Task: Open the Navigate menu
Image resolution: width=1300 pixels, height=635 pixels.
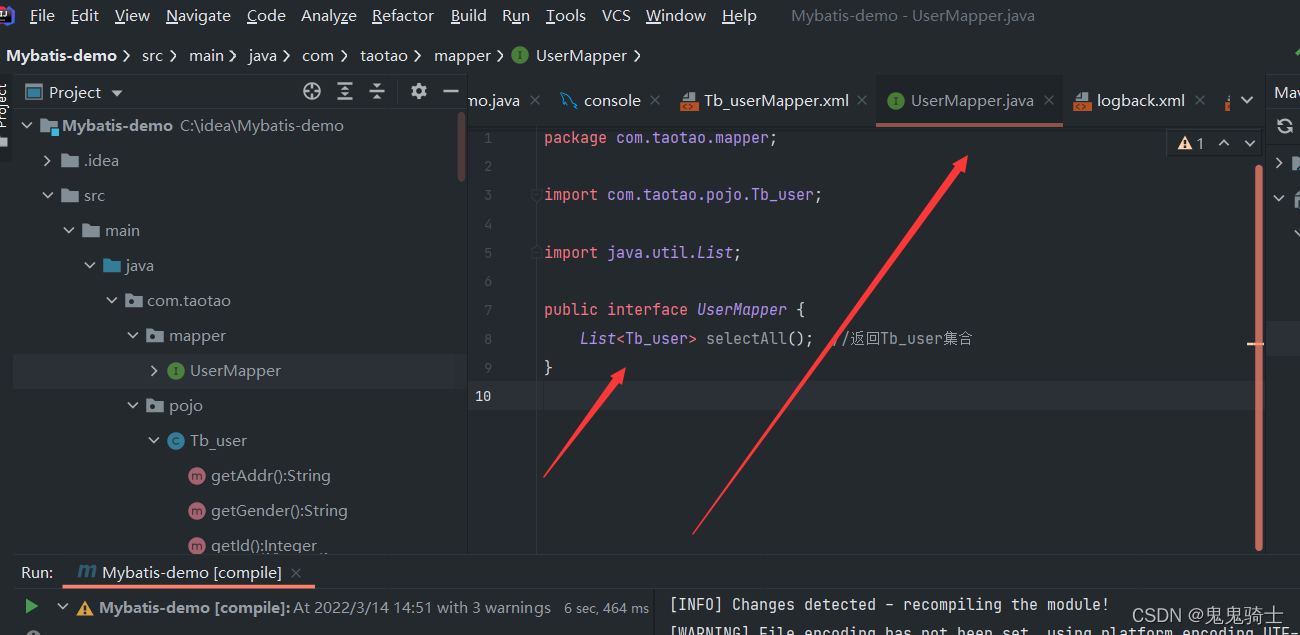Action: point(198,16)
